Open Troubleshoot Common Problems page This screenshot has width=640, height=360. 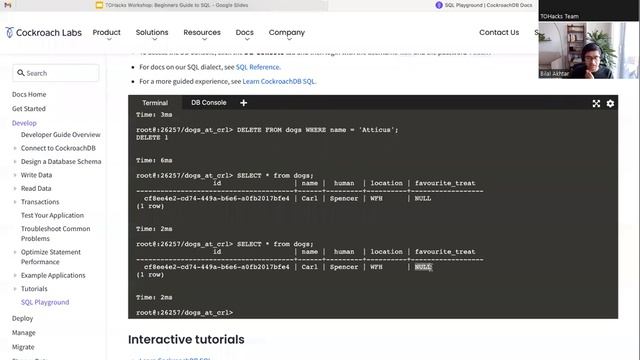coord(56,233)
